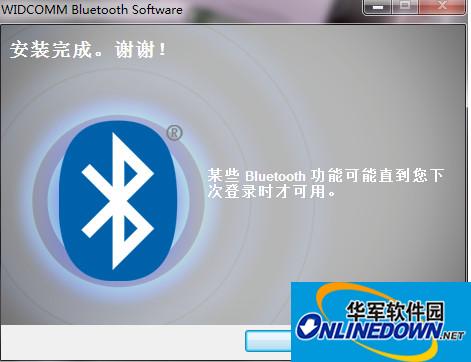Click the 'WIDCOMM Bluetooth Software' title text
The height and width of the screenshot is (362, 471).
[92, 9]
